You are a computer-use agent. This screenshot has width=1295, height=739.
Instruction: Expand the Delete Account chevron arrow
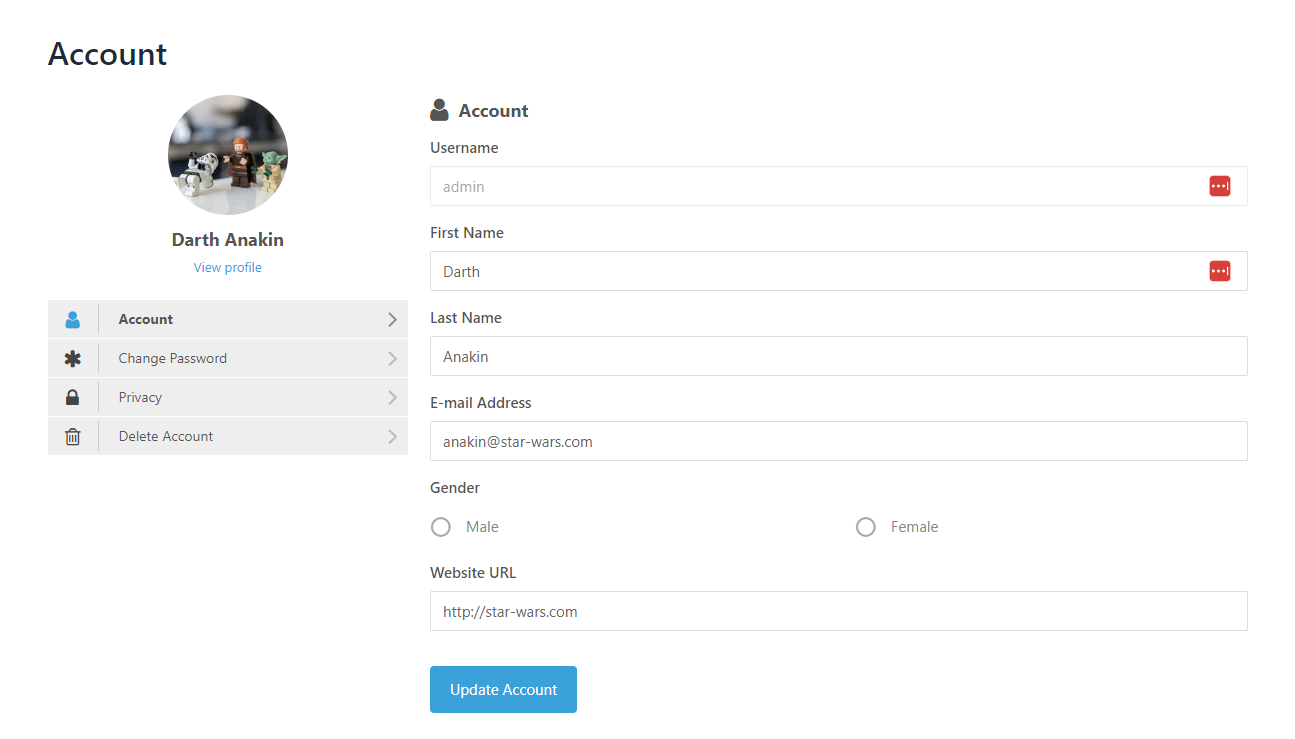(x=392, y=437)
